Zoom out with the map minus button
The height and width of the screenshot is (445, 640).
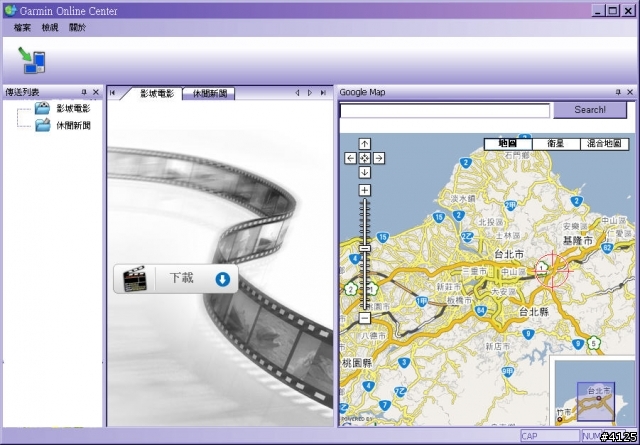364,318
